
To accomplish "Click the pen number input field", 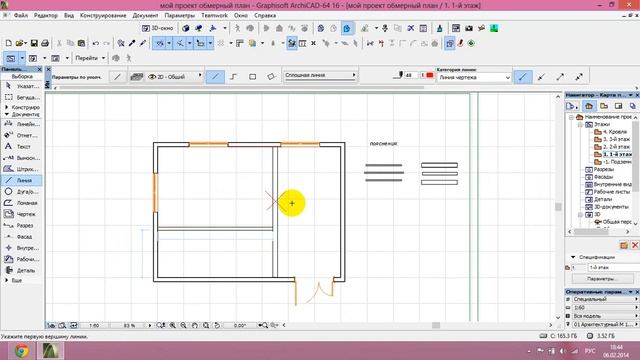I will click(x=411, y=75).
